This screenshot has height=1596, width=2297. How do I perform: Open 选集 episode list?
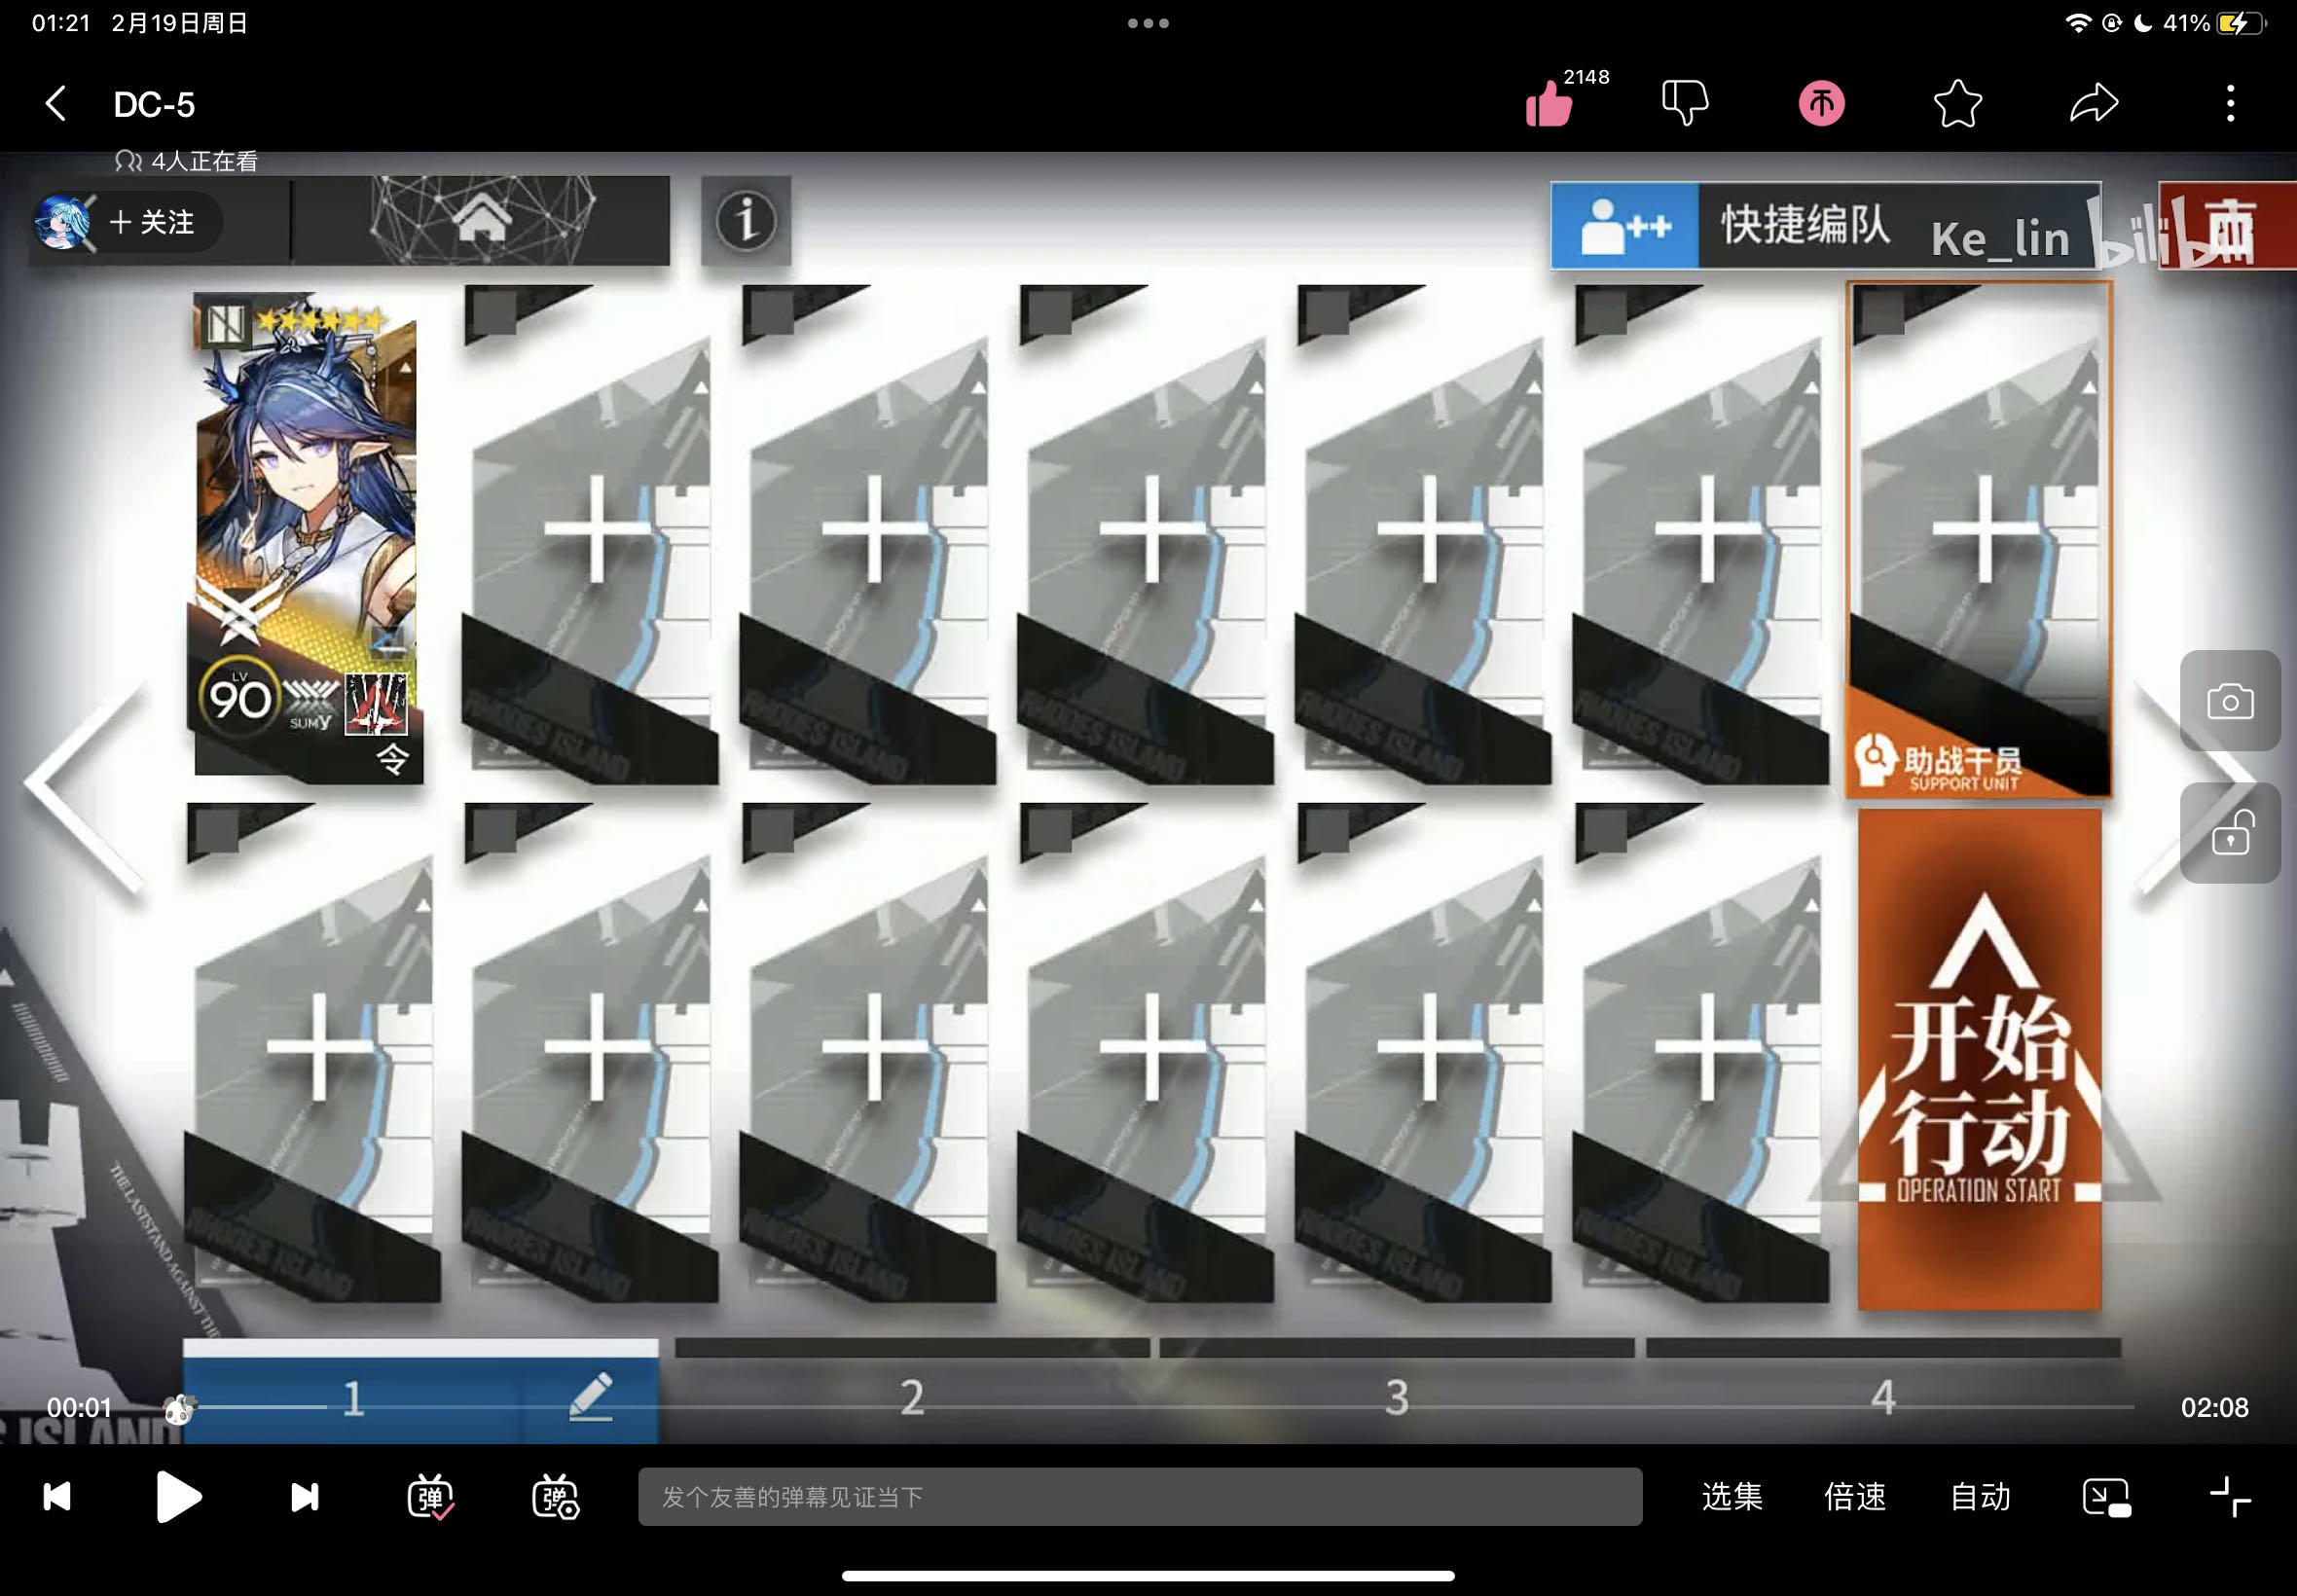click(x=1732, y=1497)
